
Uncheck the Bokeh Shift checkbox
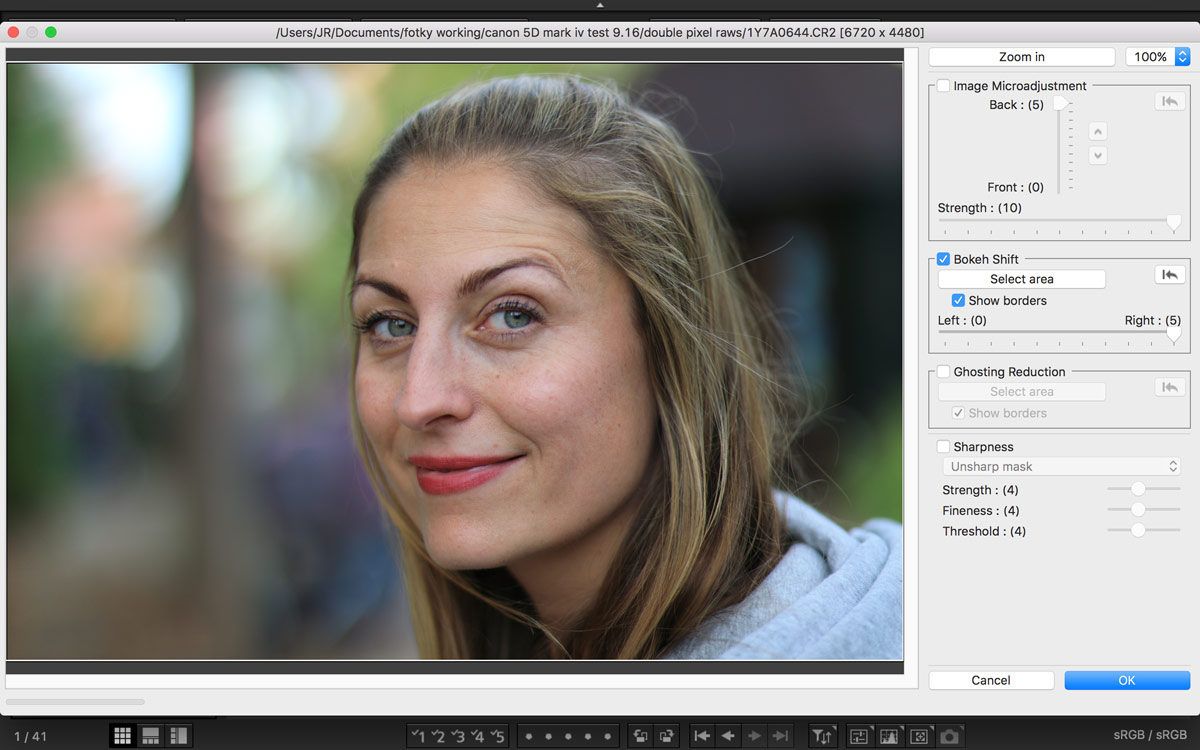click(x=943, y=259)
